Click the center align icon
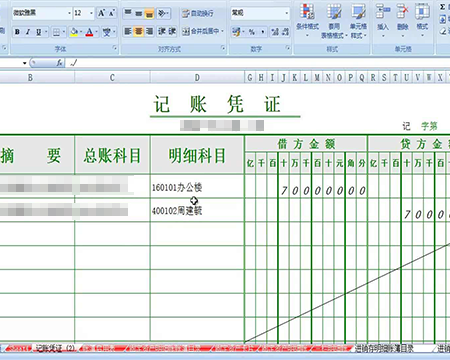The width and height of the screenshot is (450, 360). coord(139,32)
